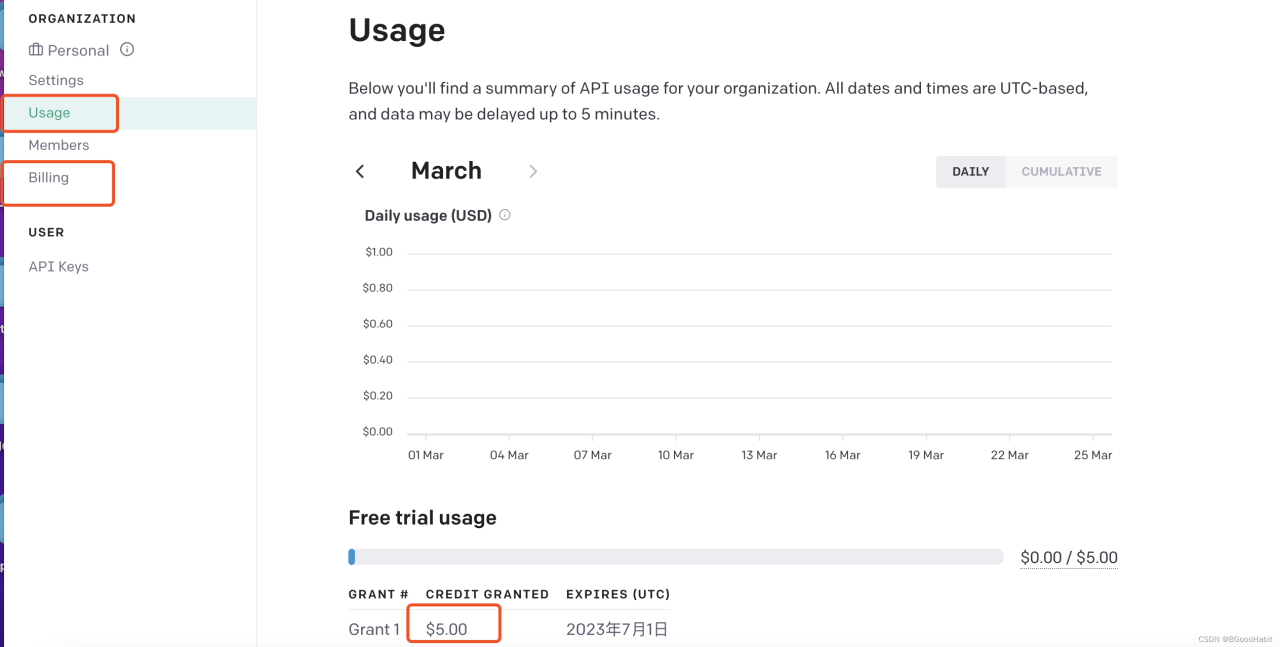
Task: Click the 2023年7月1日 expiration date
Action: tap(617, 629)
